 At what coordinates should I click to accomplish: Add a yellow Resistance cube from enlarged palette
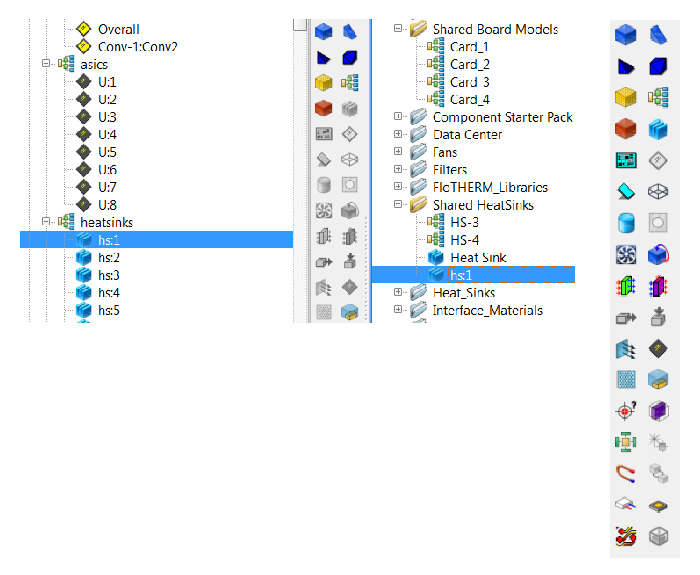625,97
